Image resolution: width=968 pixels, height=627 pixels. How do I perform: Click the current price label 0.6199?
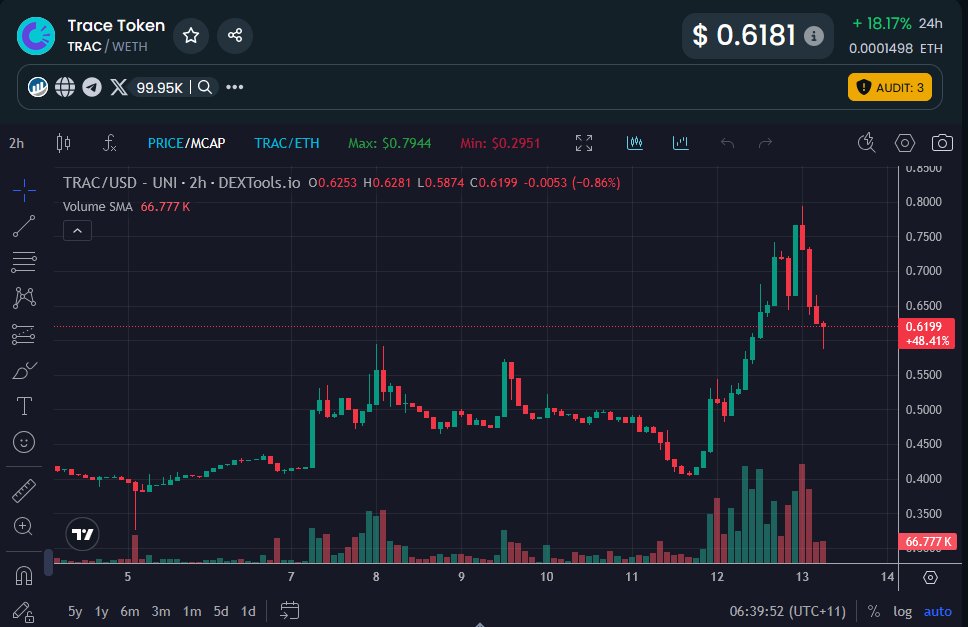coord(927,333)
